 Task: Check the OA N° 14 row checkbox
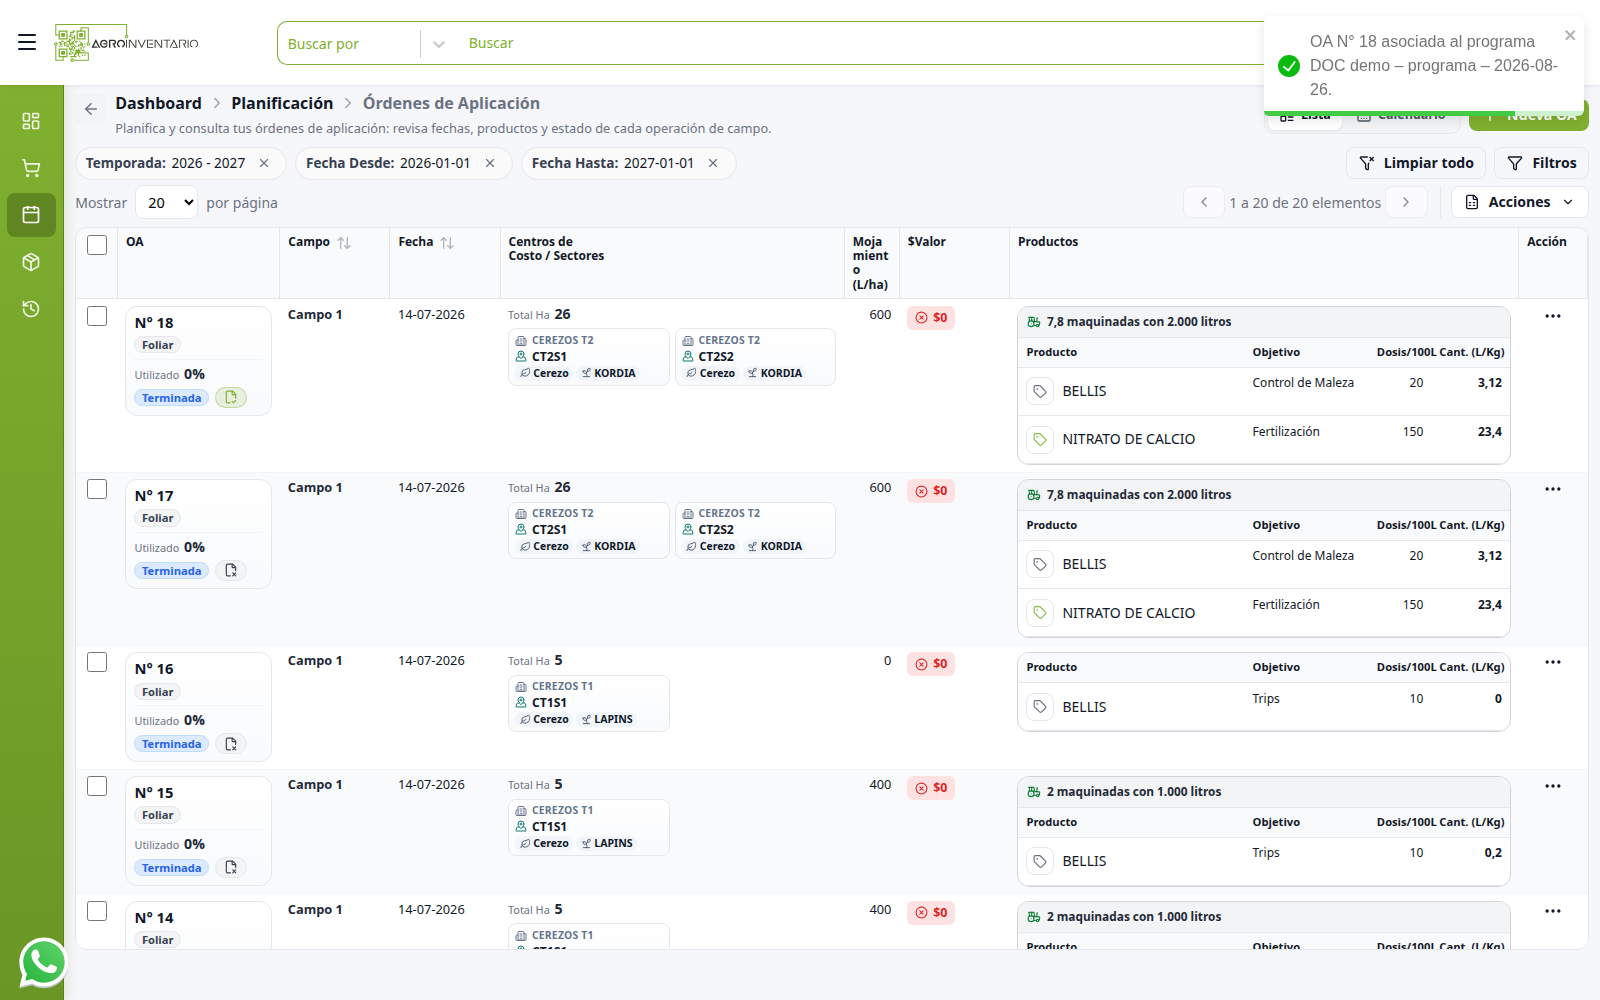pyautogui.click(x=97, y=911)
